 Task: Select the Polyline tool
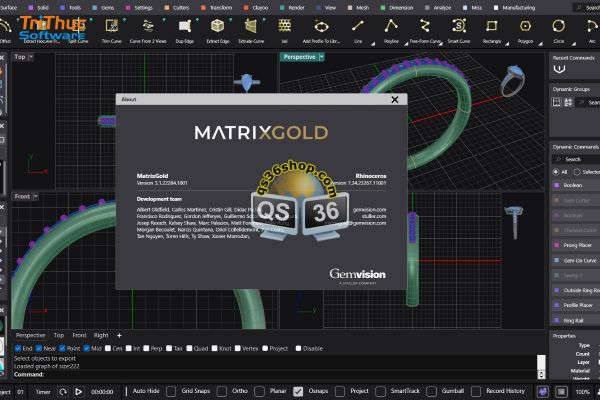coord(391,30)
